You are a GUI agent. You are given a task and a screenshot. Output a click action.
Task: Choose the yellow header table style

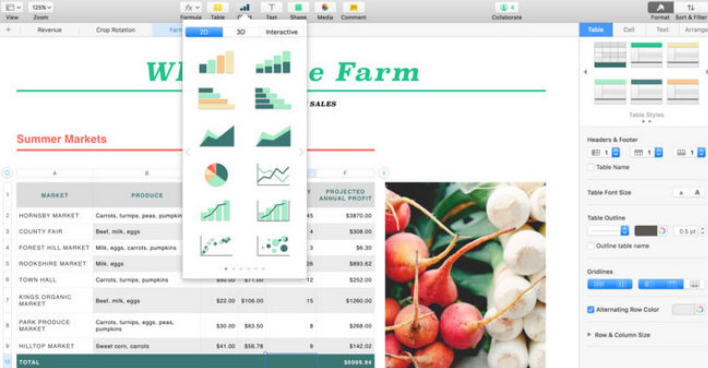[x=683, y=55]
